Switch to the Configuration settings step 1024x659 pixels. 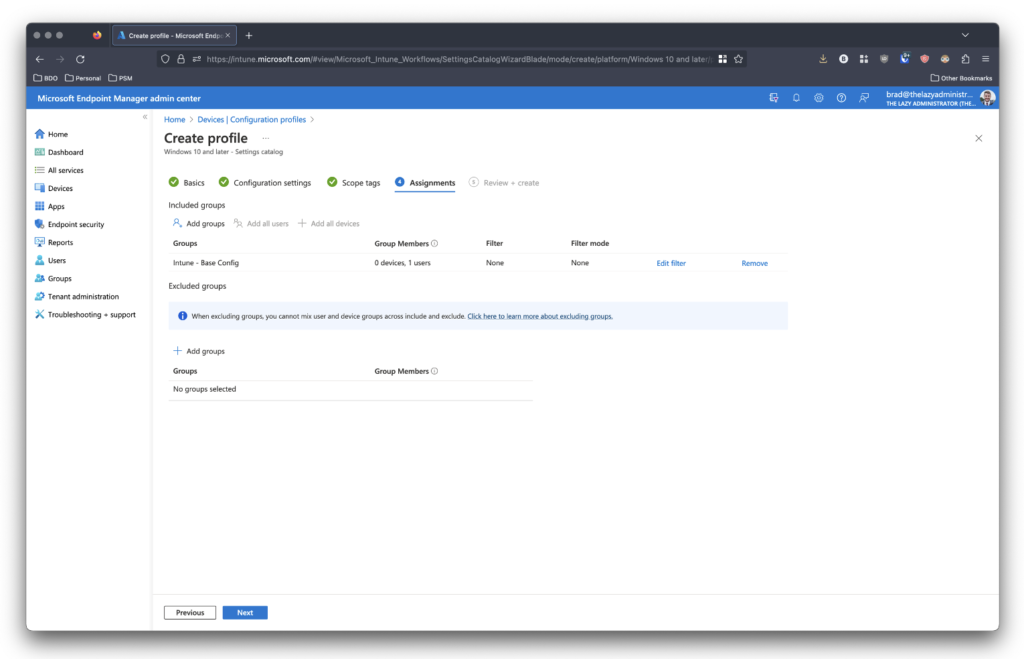(x=264, y=183)
